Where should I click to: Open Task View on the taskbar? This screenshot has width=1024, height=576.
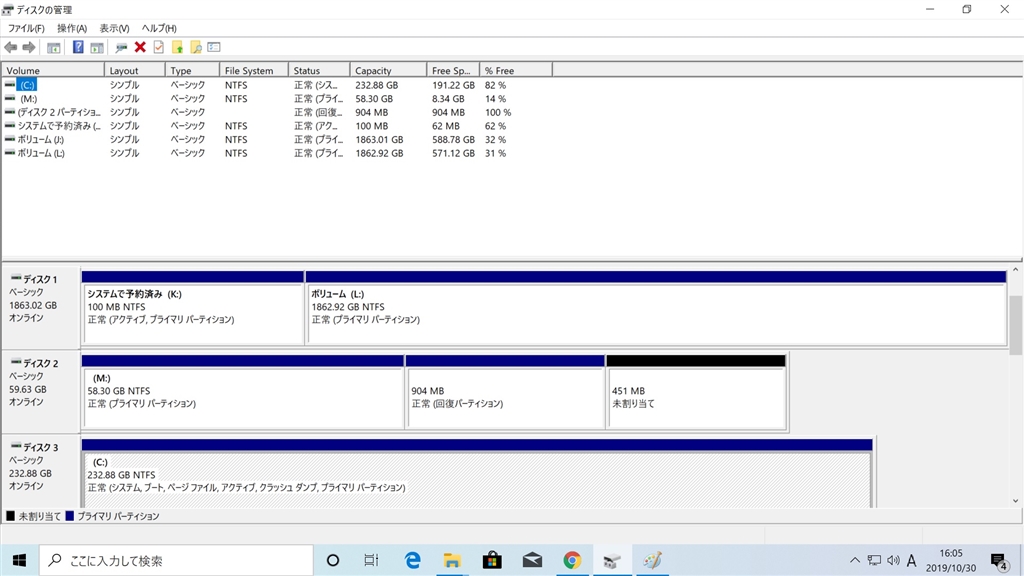pos(372,560)
